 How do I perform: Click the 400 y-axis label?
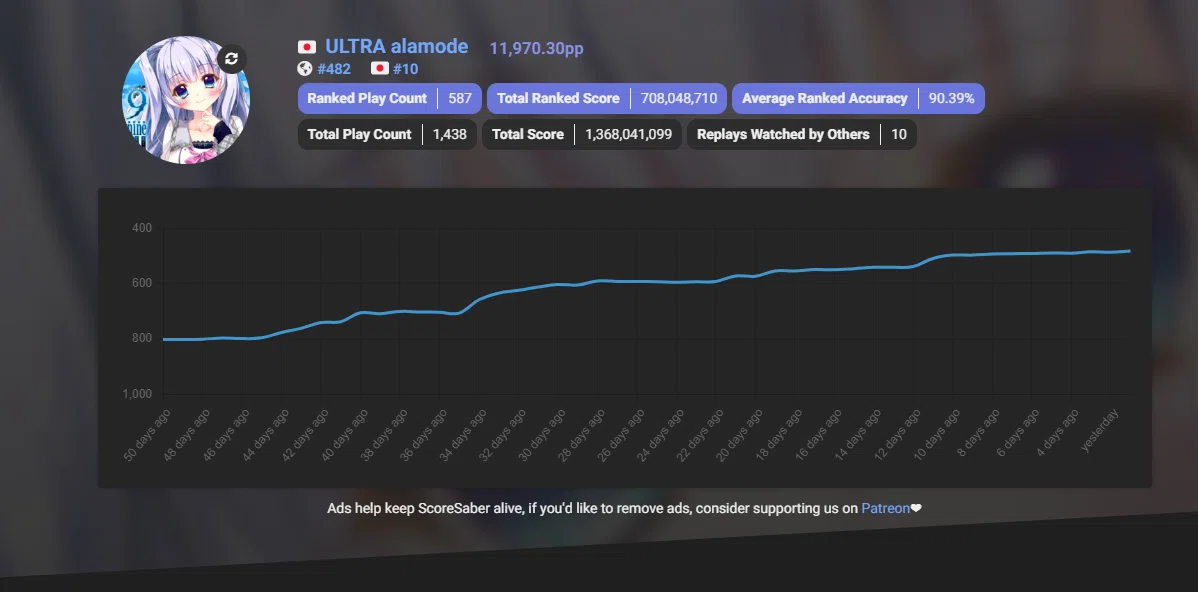pyautogui.click(x=142, y=228)
